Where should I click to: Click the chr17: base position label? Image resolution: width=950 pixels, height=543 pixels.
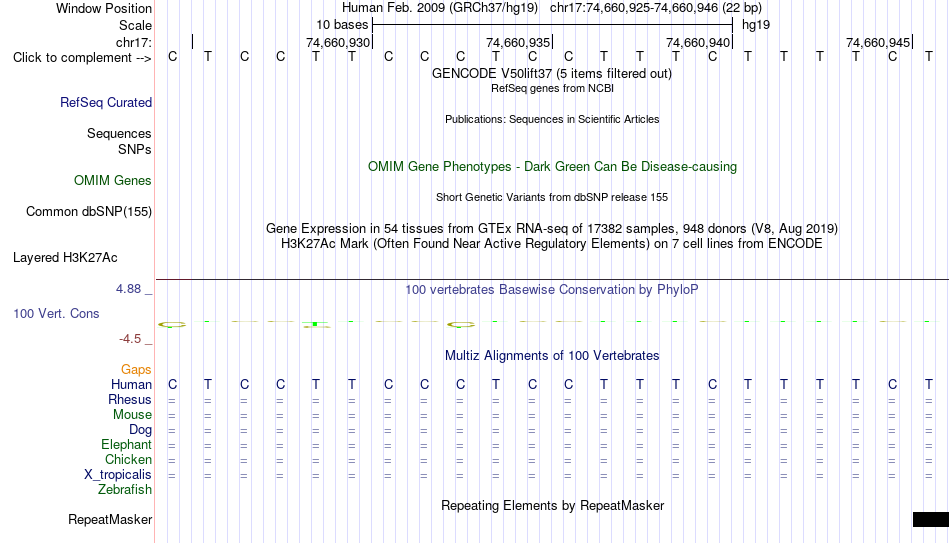pyautogui.click(x=134, y=42)
